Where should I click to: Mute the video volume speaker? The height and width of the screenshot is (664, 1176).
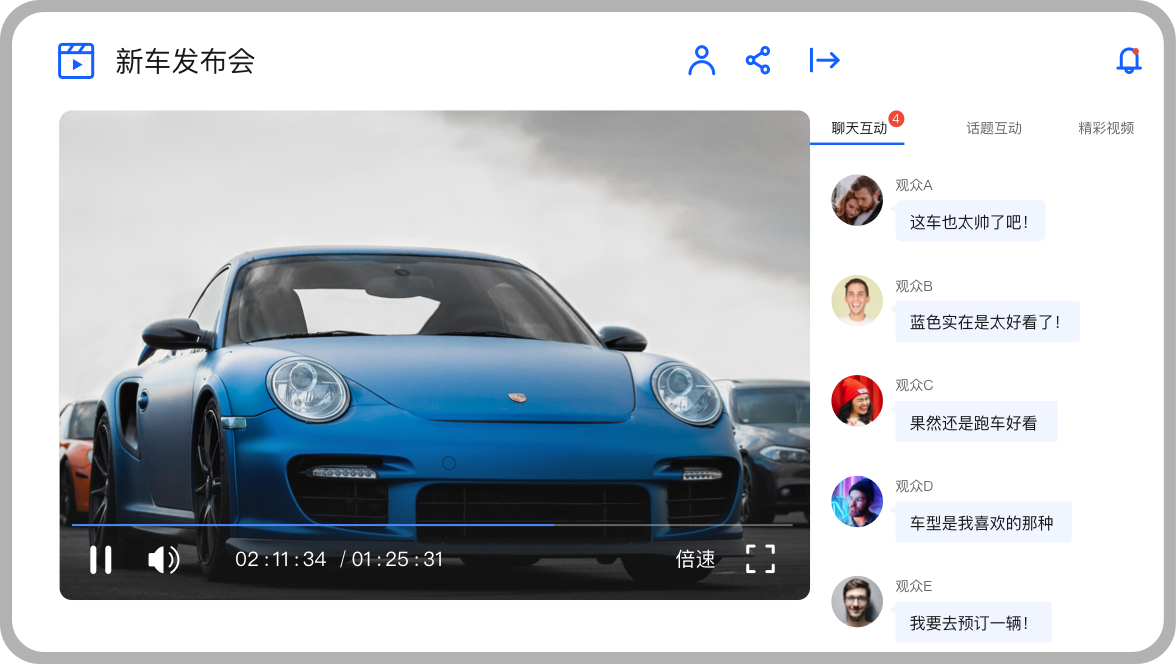[x=163, y=559]
